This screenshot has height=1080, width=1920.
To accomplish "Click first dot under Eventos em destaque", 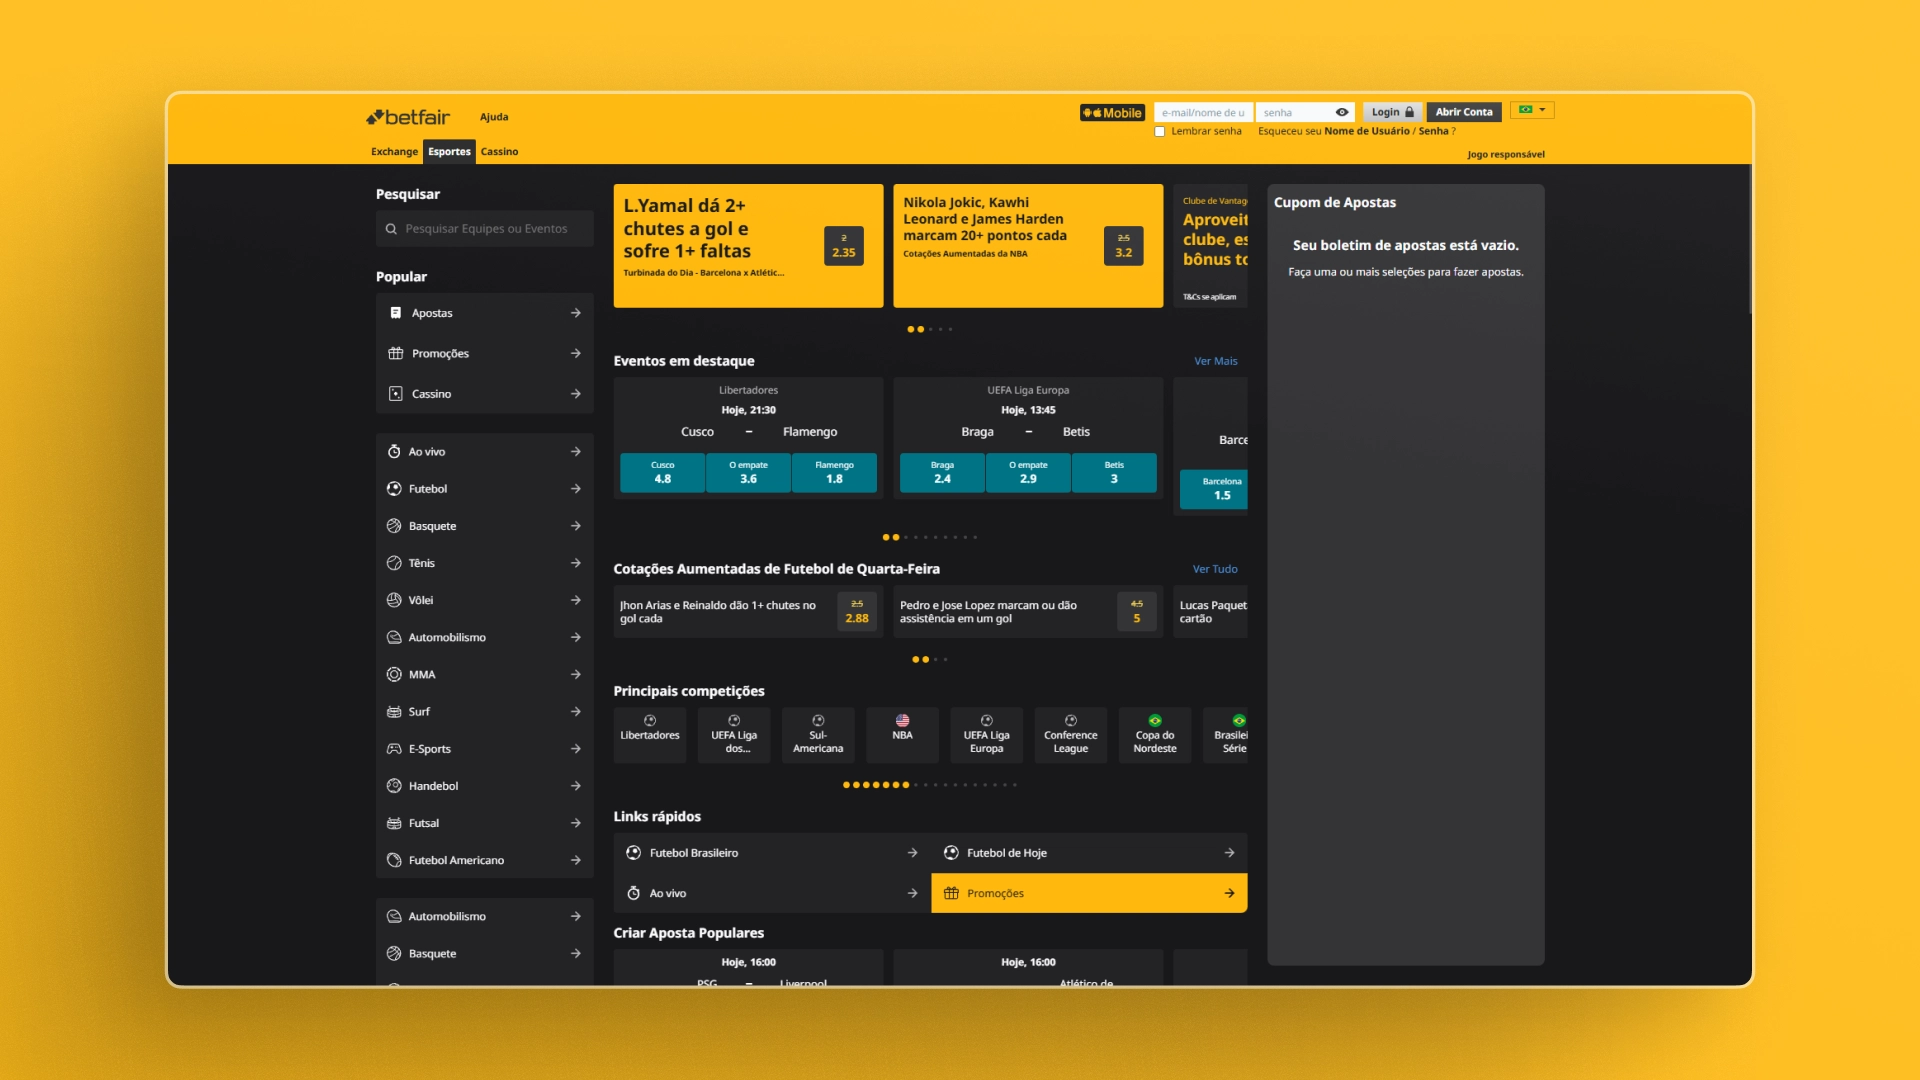I will click(886, 537).
